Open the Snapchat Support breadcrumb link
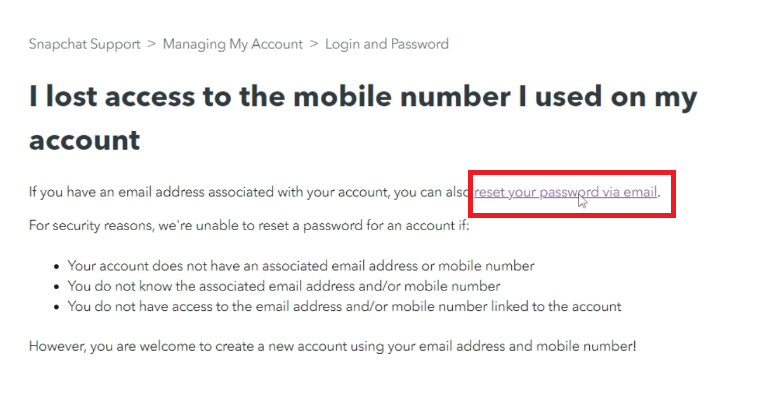This screenshot has height=404, width=774. tap(83, 44)
